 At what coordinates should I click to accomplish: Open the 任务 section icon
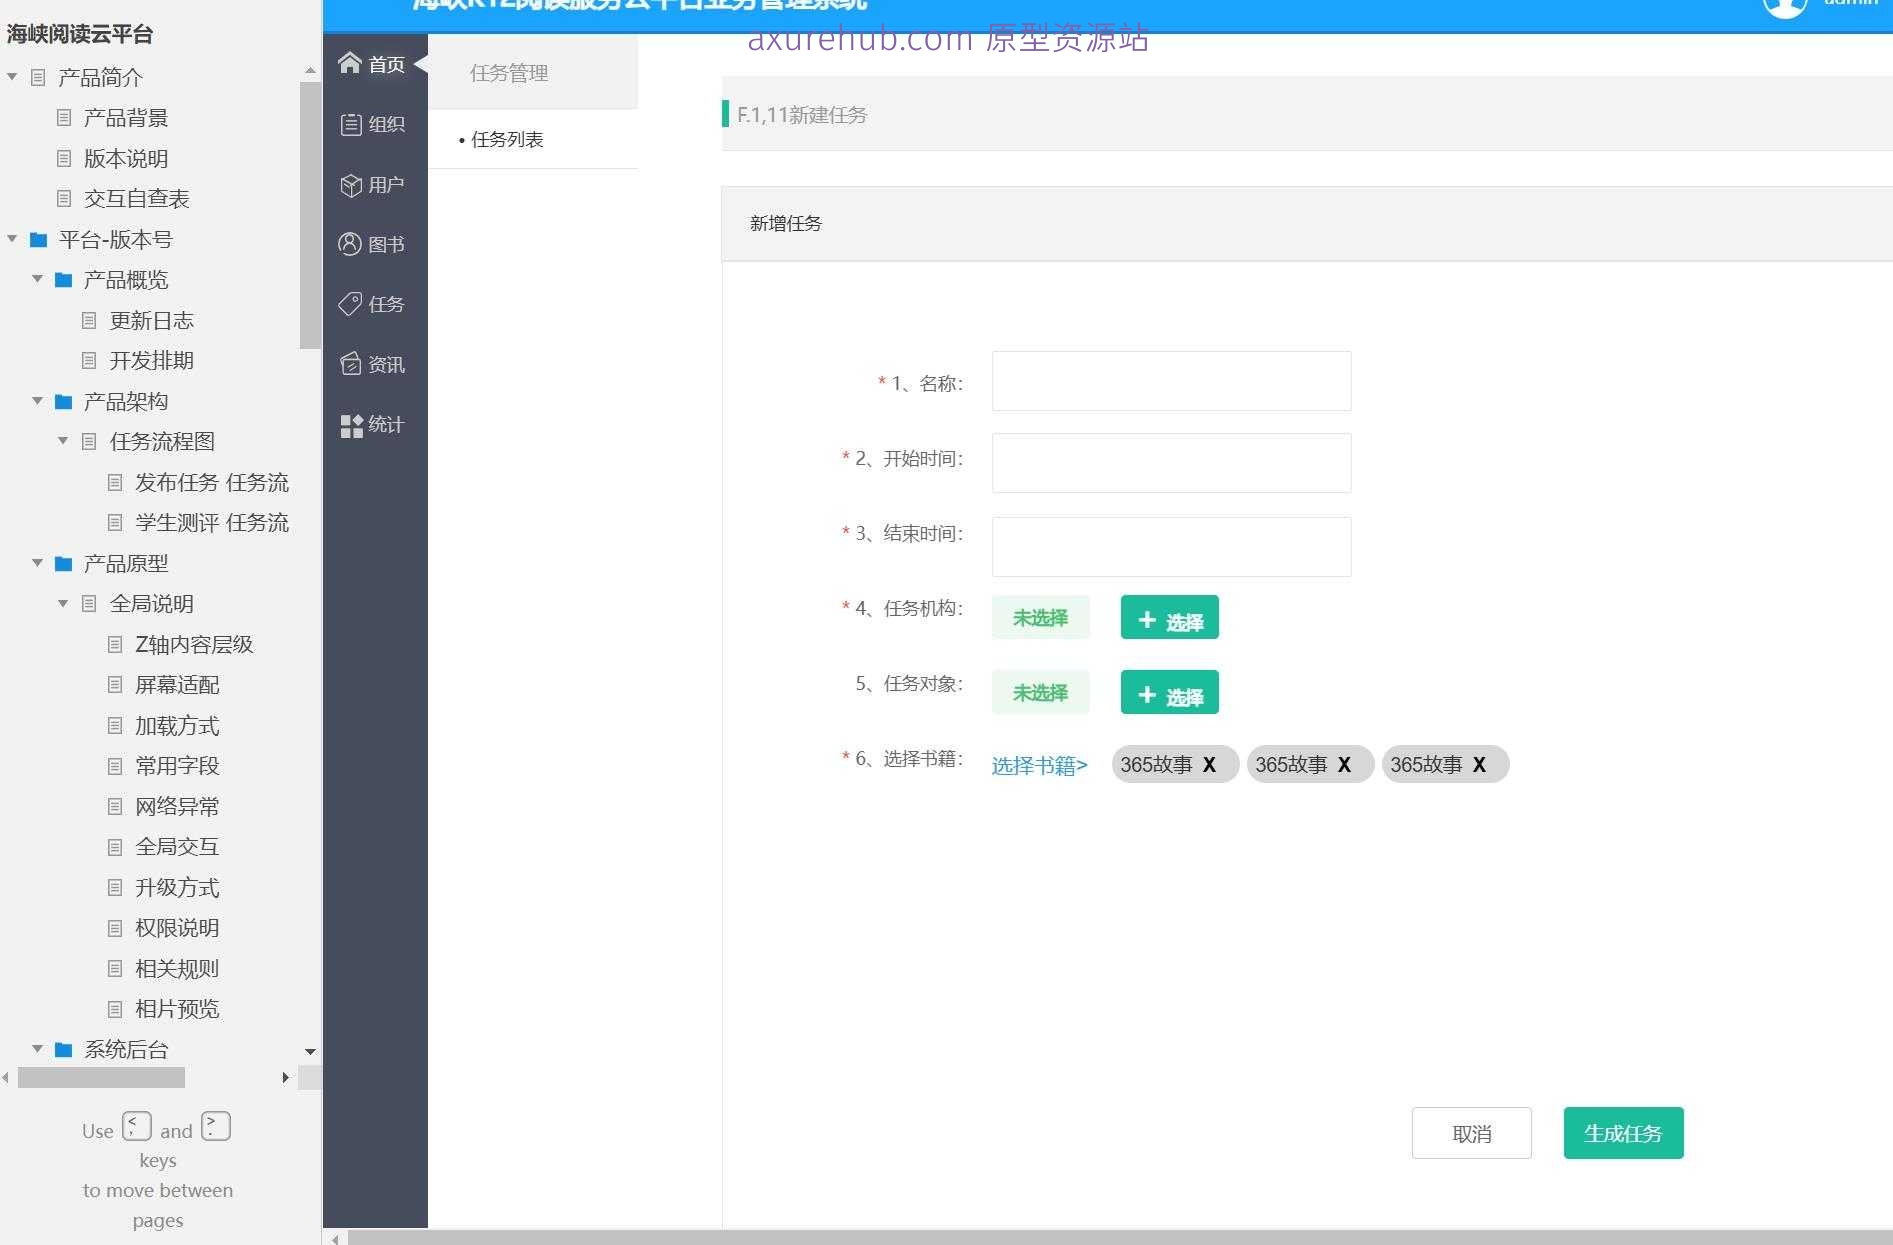pyautogui.click(x=374, y=304)
